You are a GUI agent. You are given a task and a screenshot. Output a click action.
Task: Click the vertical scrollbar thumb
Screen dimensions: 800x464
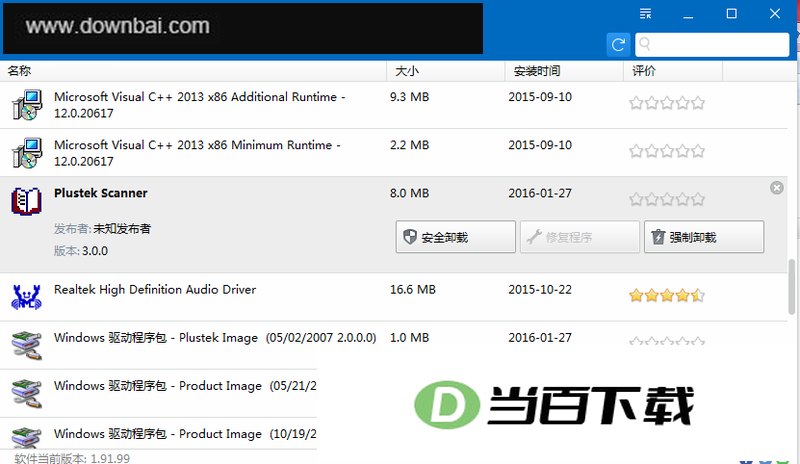[791, 287]
